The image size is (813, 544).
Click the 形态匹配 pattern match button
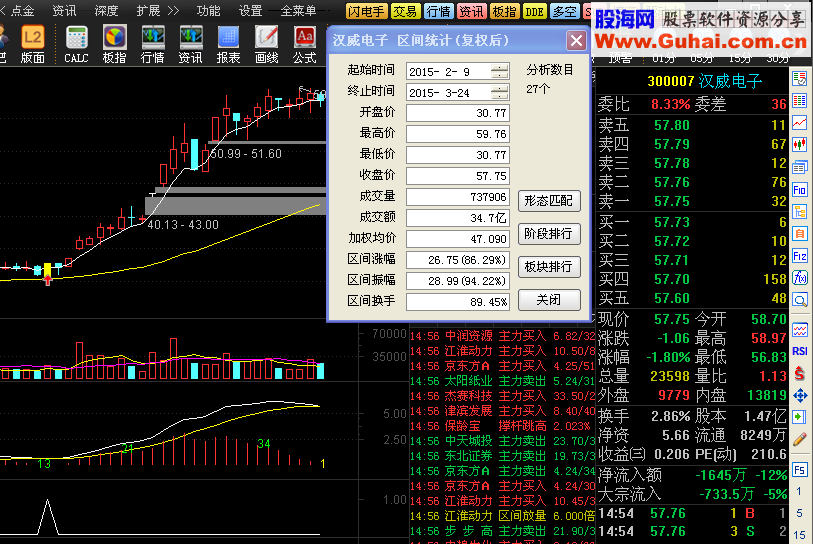tap(549, 201)
